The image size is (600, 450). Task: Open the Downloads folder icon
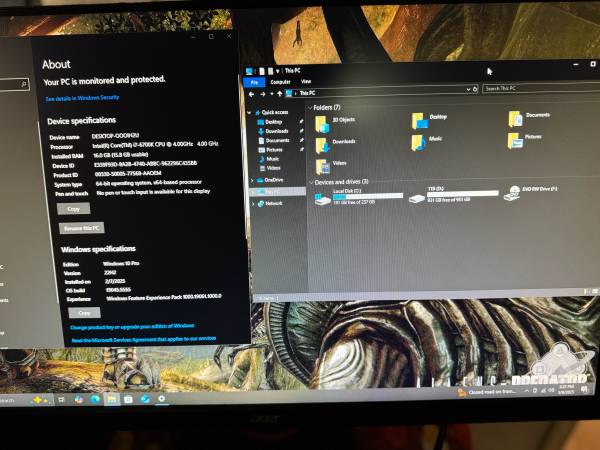tap(322, 146)
